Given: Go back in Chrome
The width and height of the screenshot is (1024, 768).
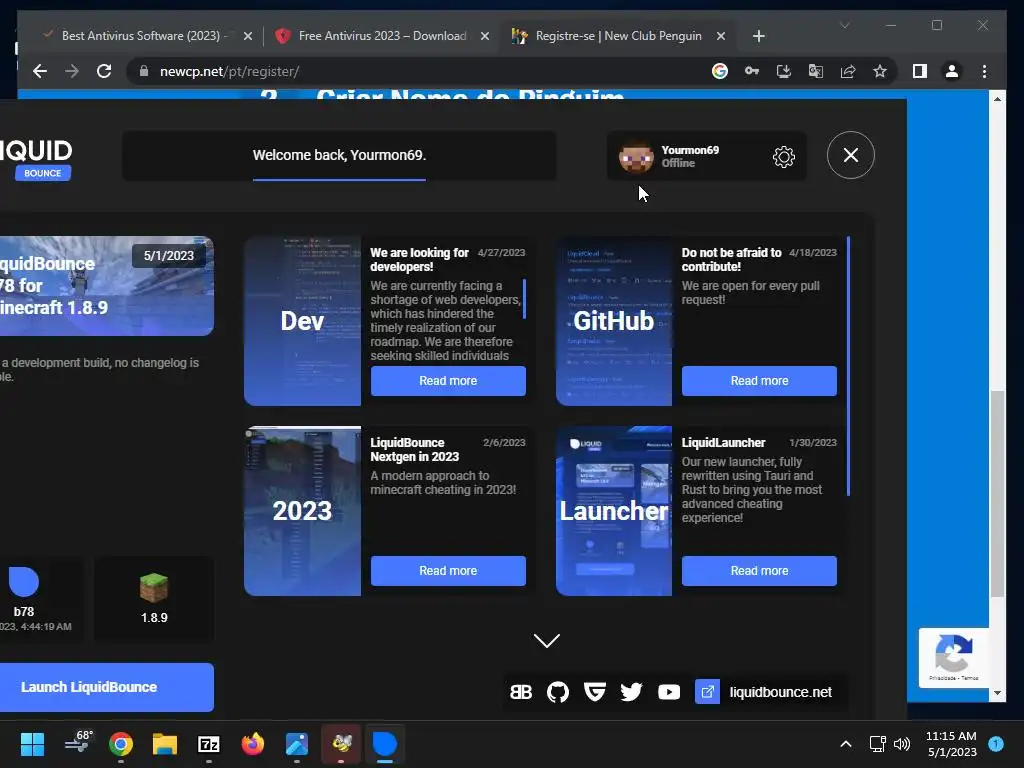Looking at the screenshot, I should (40, 71).
